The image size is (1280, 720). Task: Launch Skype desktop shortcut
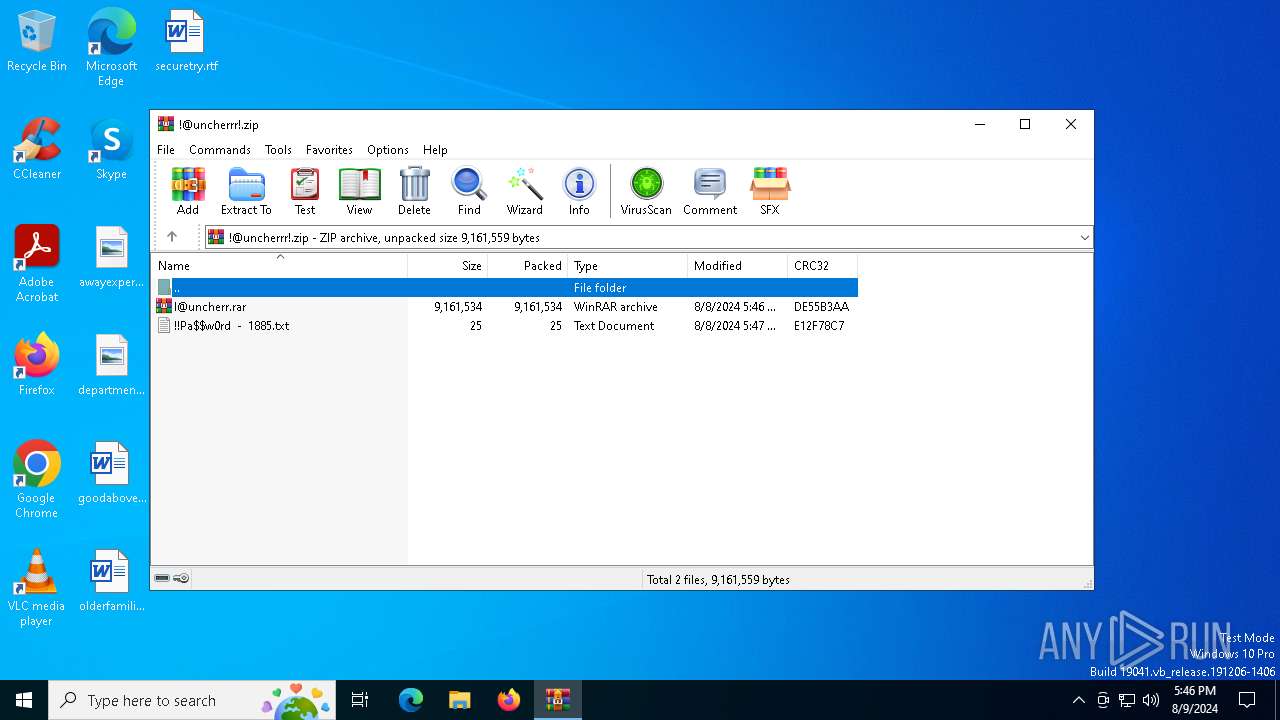tap(111, 150)
